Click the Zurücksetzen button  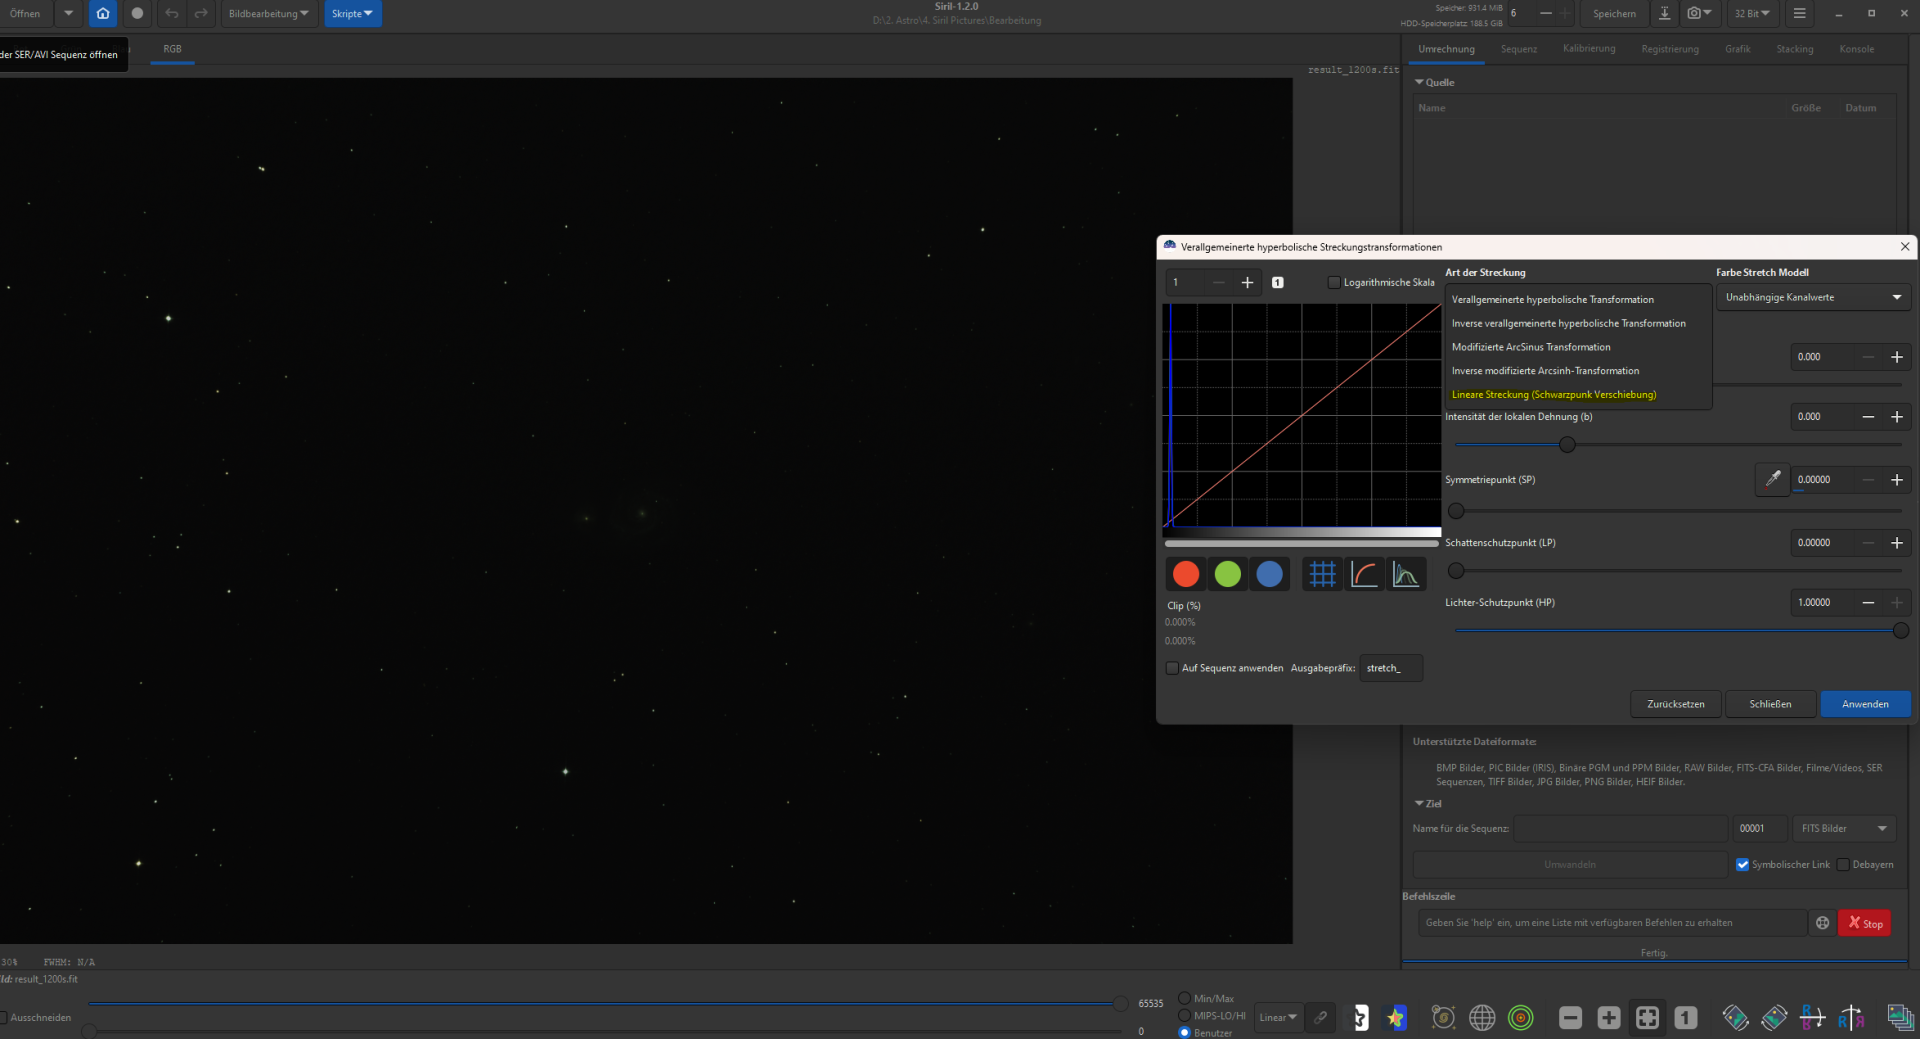click(1676, 704)
